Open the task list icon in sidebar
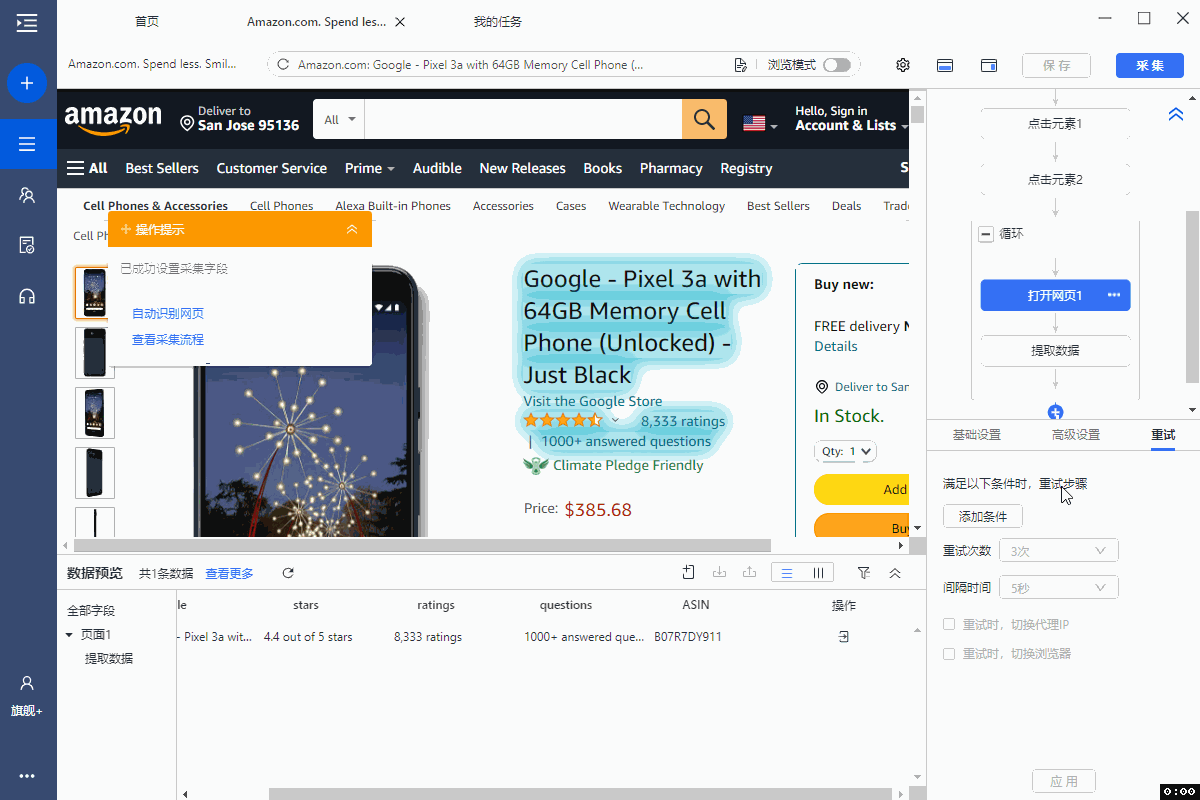The width and height of the screenshot is (1200, 800). click(x=27, y=145)
